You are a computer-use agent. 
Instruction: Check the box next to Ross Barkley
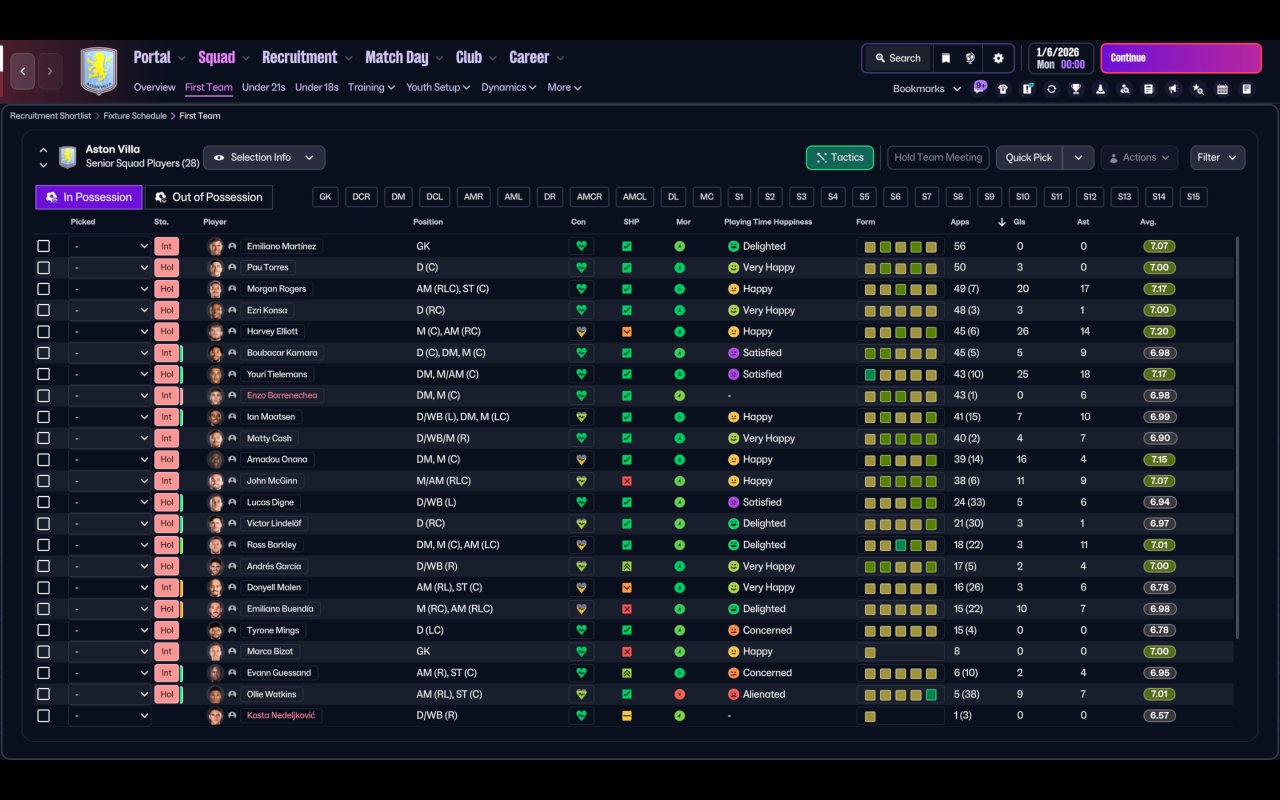43,545
